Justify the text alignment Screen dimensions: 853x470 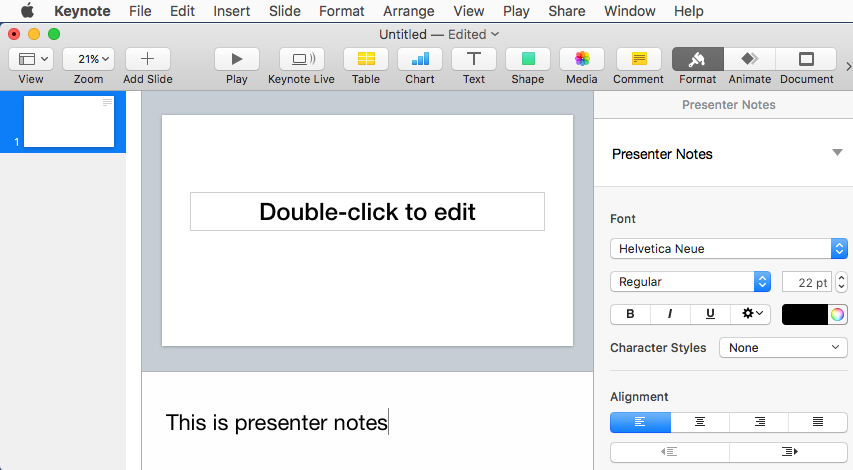coord(818,422)
